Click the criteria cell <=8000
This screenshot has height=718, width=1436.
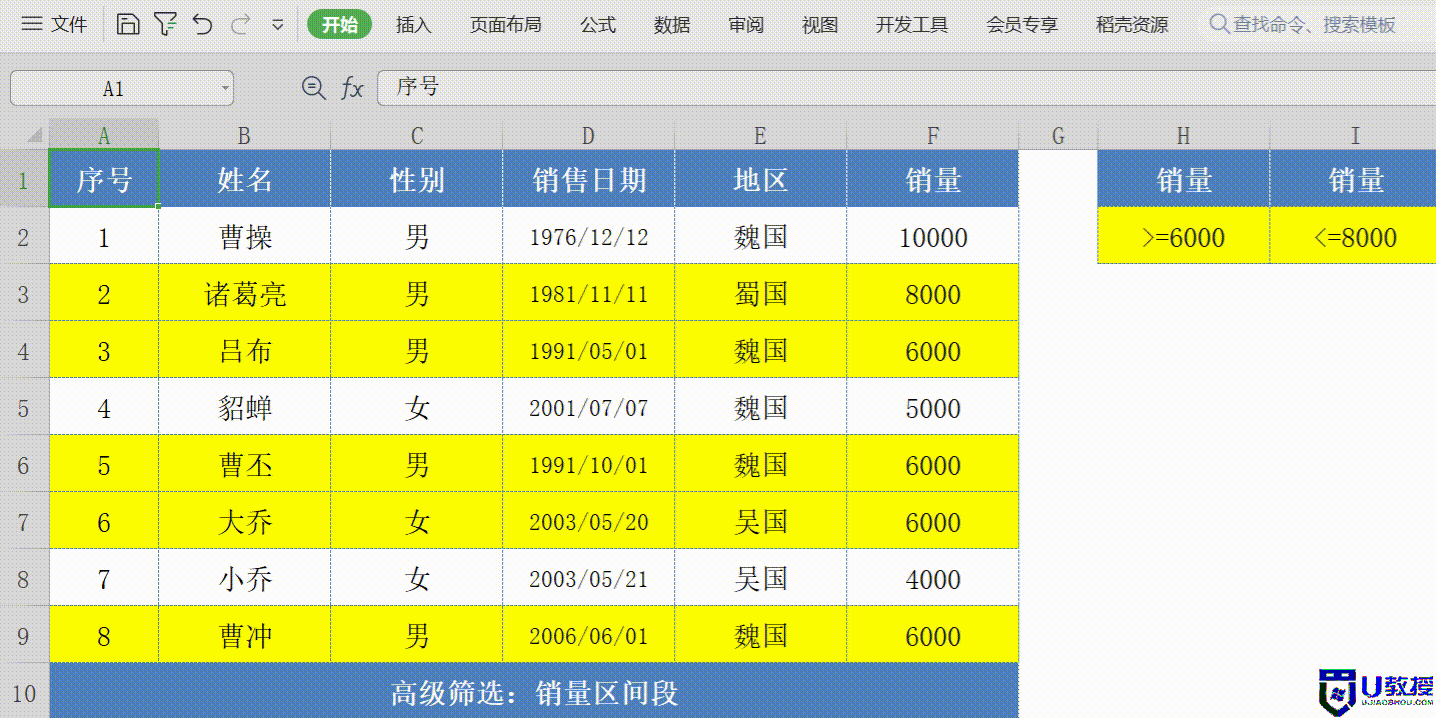1353,237
